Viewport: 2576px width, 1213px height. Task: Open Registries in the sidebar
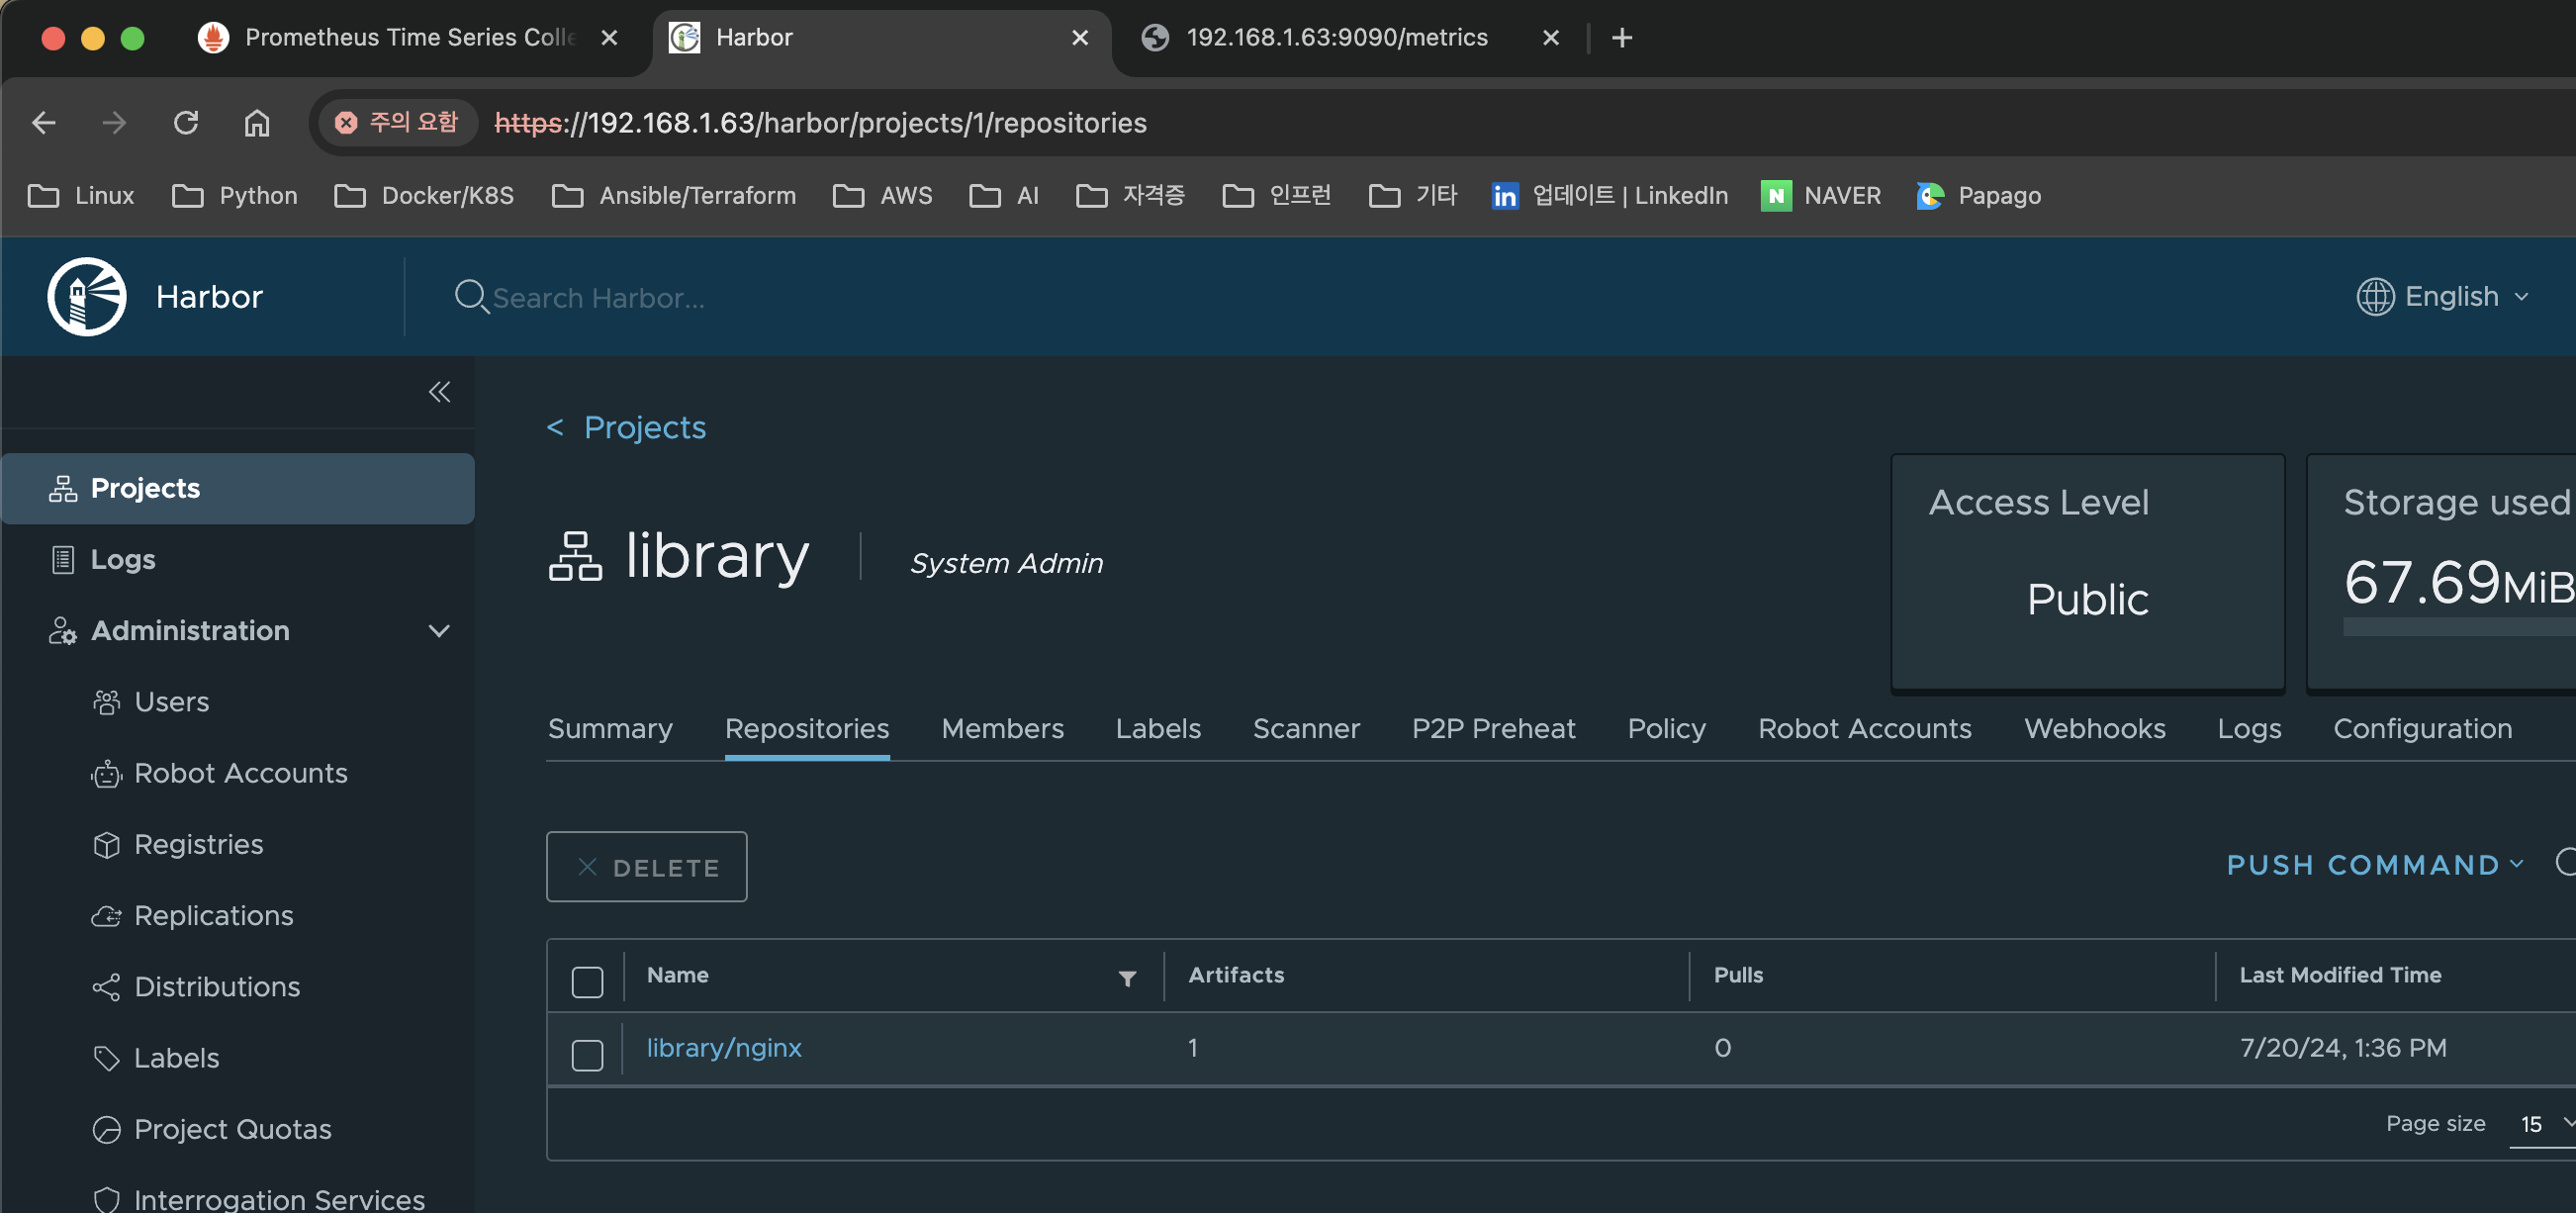coord(198,845)
